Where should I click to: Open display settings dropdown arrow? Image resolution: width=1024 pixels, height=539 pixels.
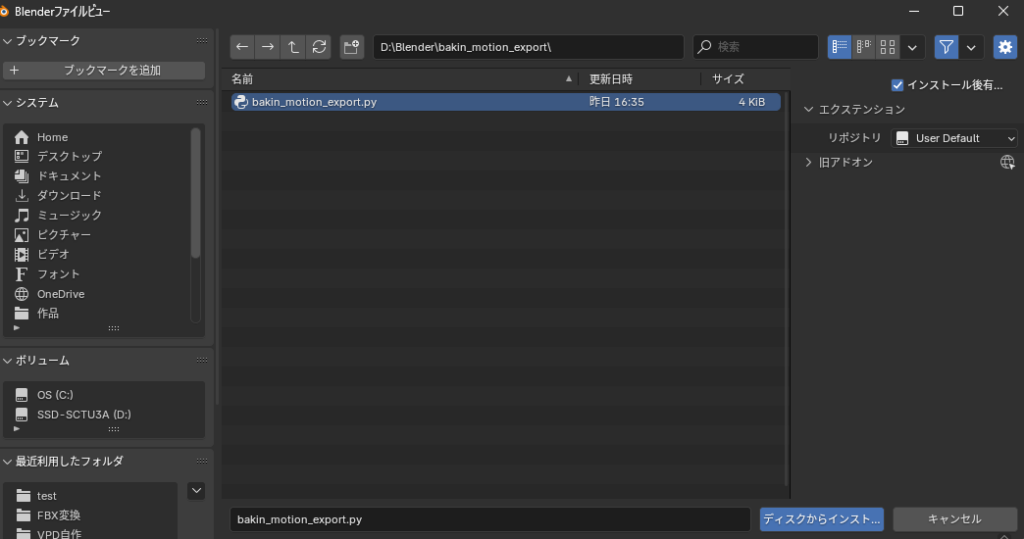click(x=912, y=47)
